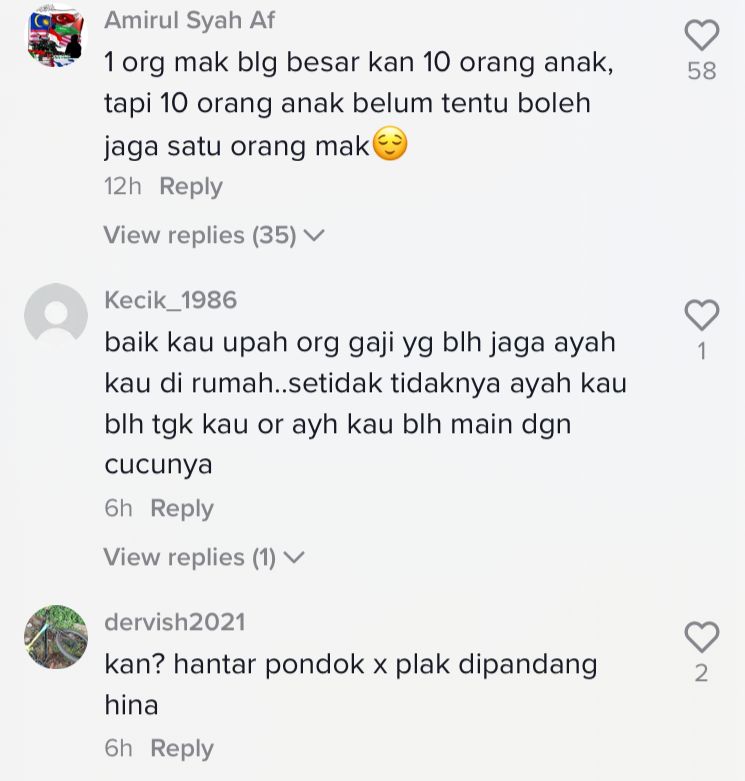Reply to Kecik_1986's comment
This screenshot has width=745, height=781.
182,509
